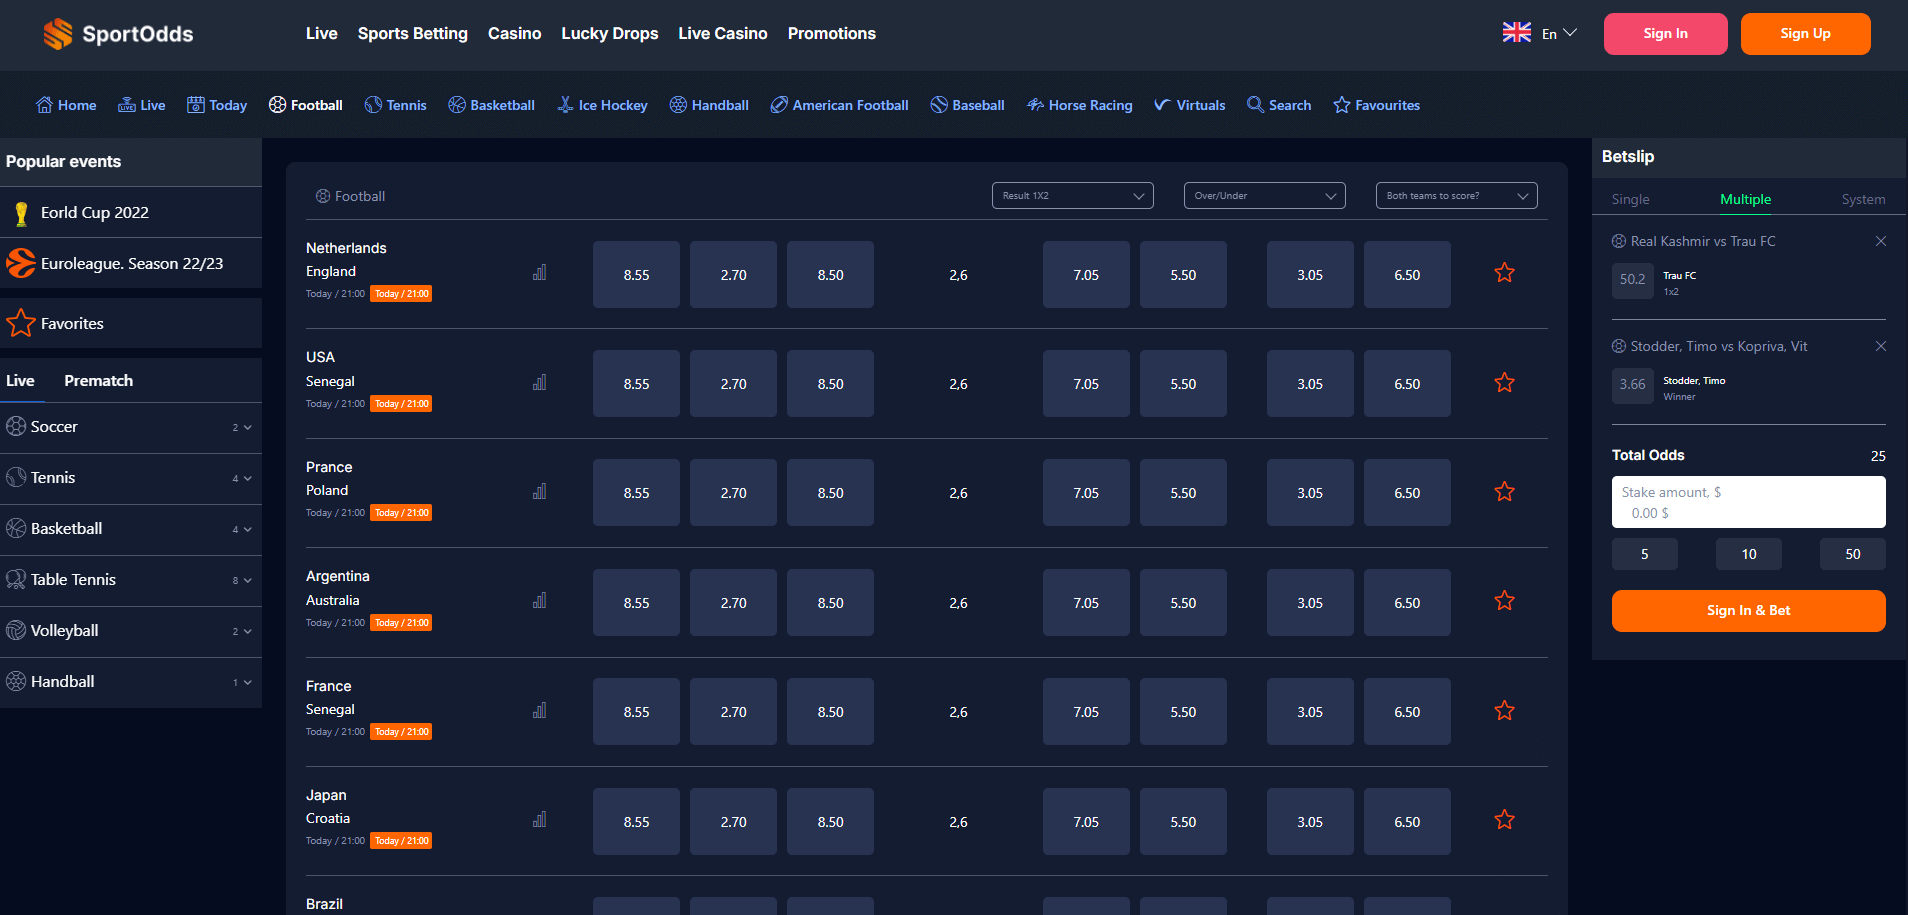Image resolution: width=1908 pixels, height=915 pixels.
Task: Set quick stake to 10
Action: (1748, 554)
